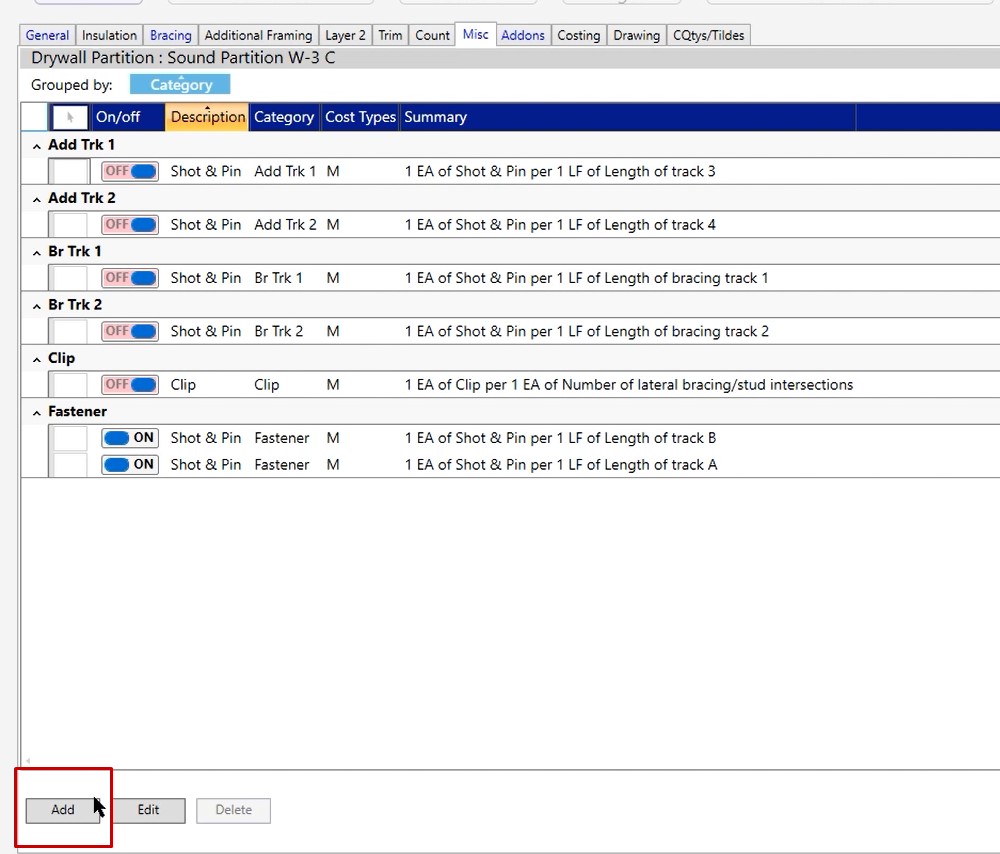Enable Shot & Pin for bracing track 1
Image resolution: width=1000 pixels, height=854 pixels.
point(130,277)
